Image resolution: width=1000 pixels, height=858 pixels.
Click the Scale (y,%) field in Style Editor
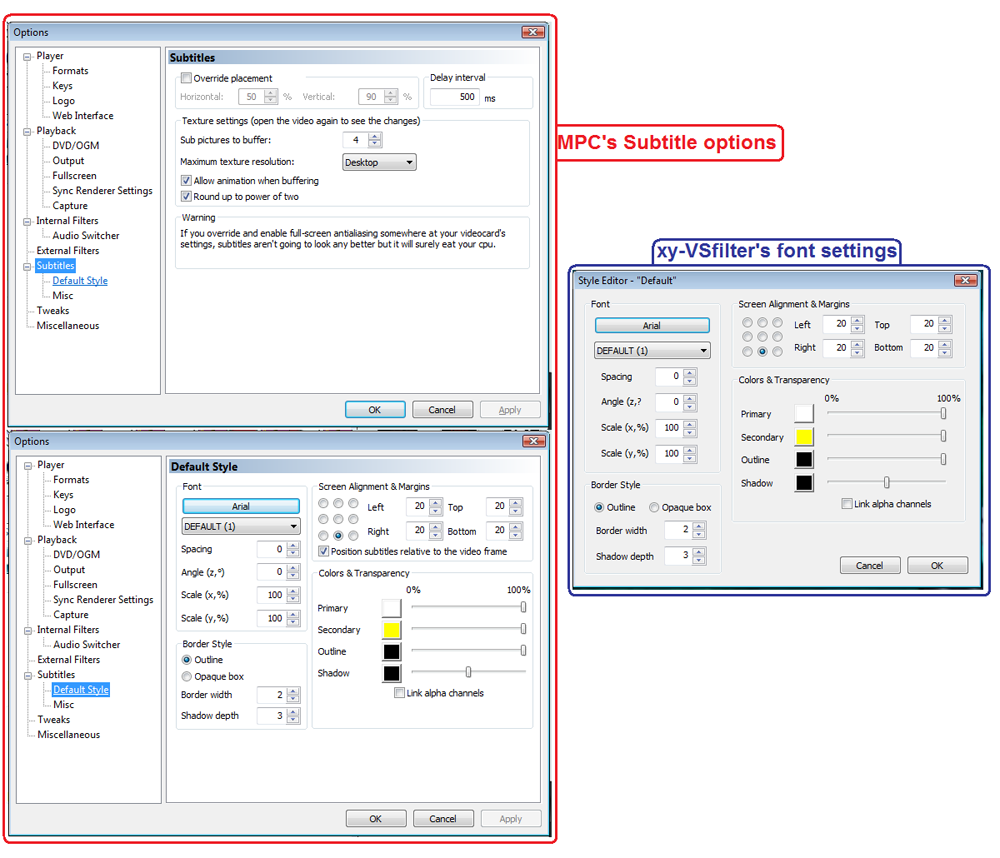(669, 454)
